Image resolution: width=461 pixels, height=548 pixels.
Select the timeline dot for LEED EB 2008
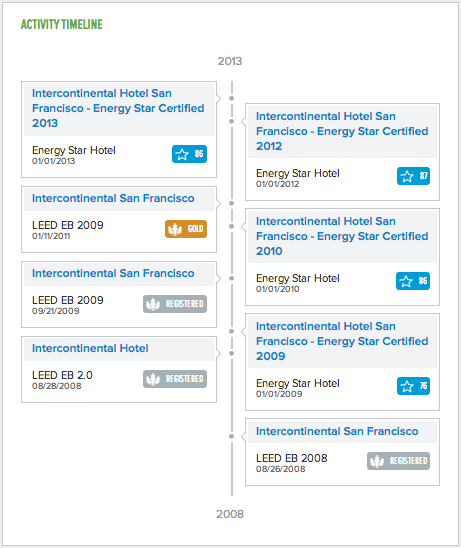pos(231,436)
